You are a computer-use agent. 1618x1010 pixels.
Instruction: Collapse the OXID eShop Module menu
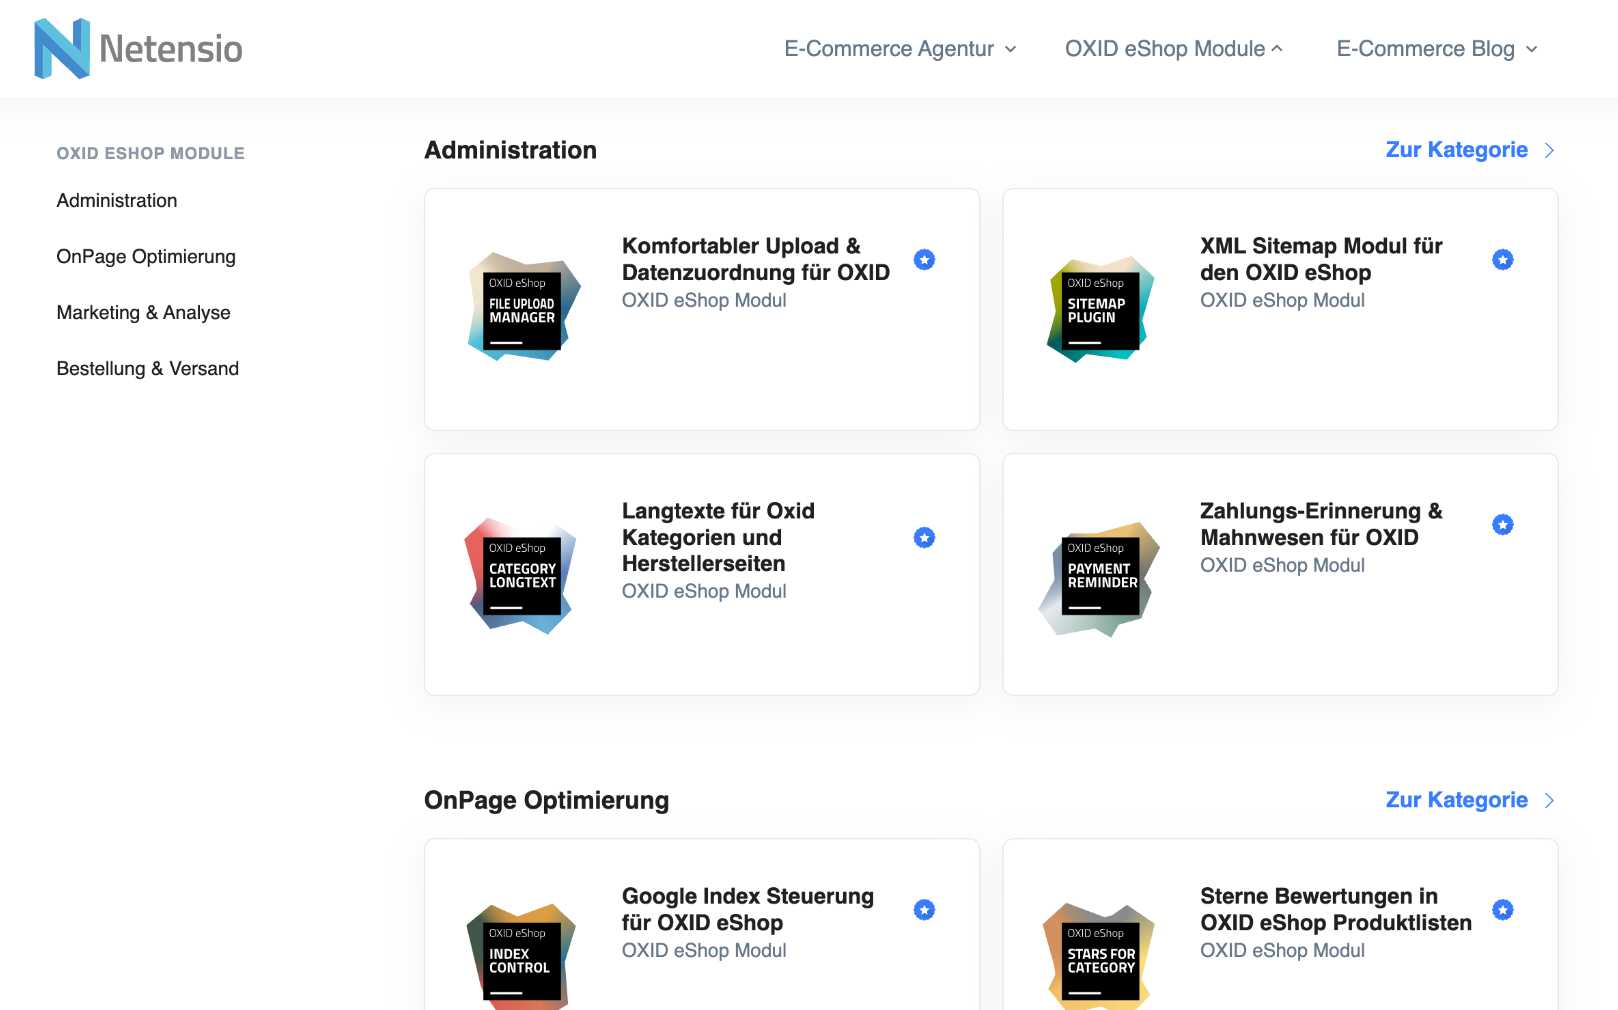coord(1174,49)
